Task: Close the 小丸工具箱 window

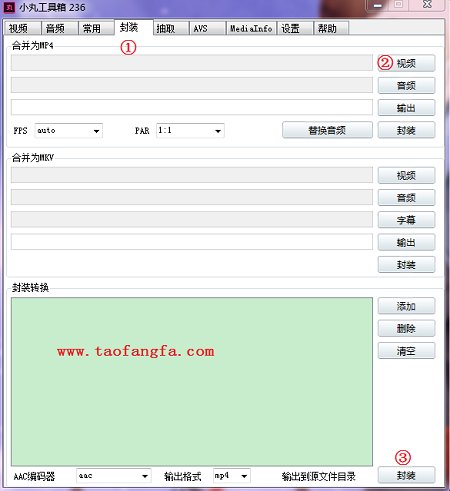Action: 427,5
